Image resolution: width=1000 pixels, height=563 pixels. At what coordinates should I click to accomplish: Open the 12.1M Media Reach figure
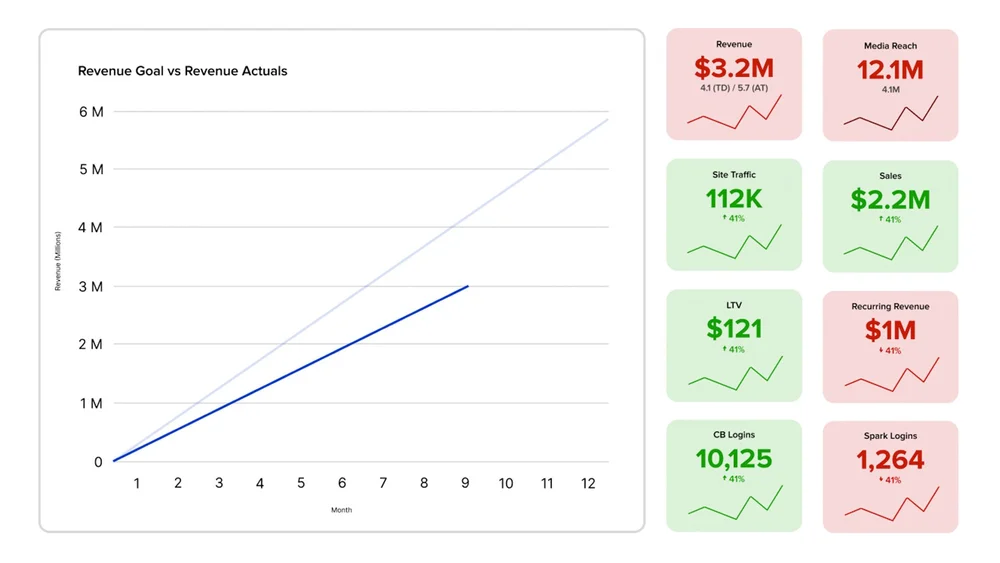point(890,70)
